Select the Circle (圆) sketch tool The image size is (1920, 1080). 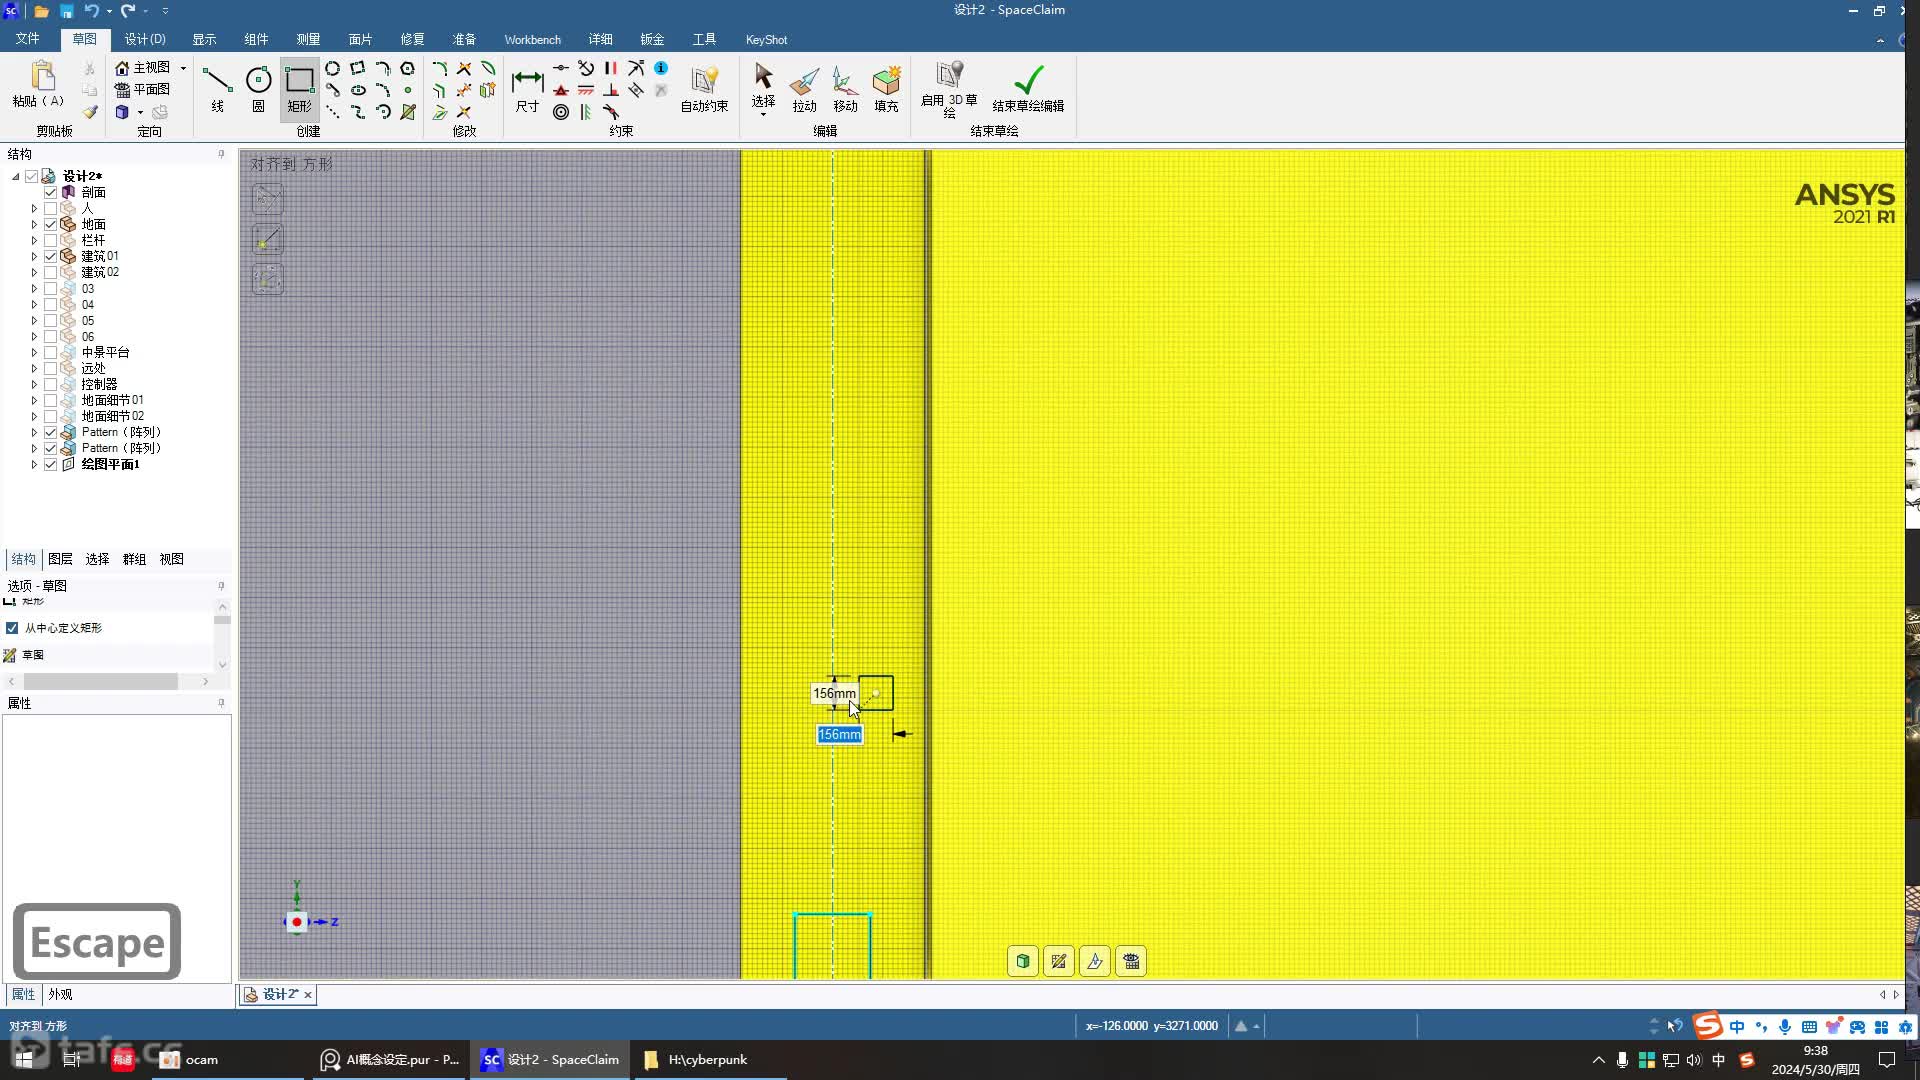click(x=258, y=88)
